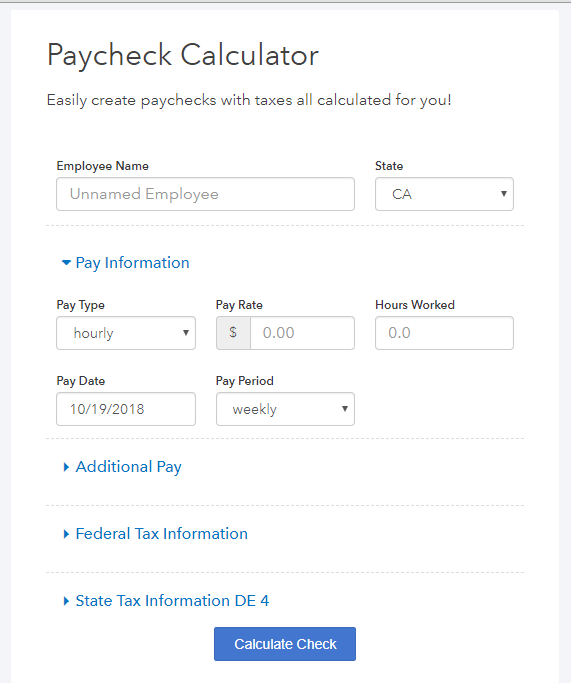Click the Calculate Check button
The image size is (571, 683).
[x=285, y=644]
